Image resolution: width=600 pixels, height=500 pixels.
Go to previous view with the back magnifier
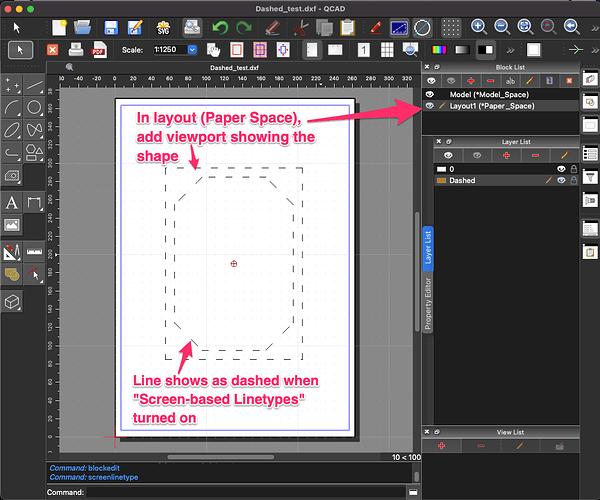click(572, 27)
